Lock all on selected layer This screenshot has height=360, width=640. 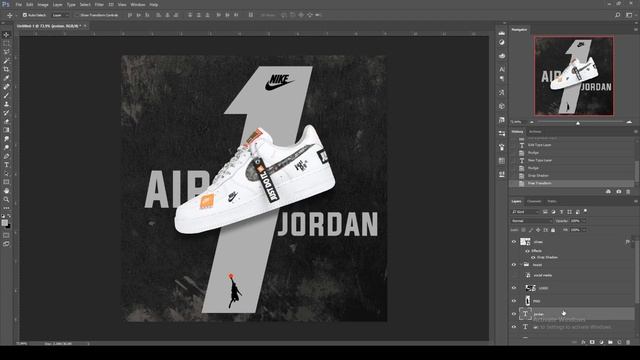coord(553,230)
